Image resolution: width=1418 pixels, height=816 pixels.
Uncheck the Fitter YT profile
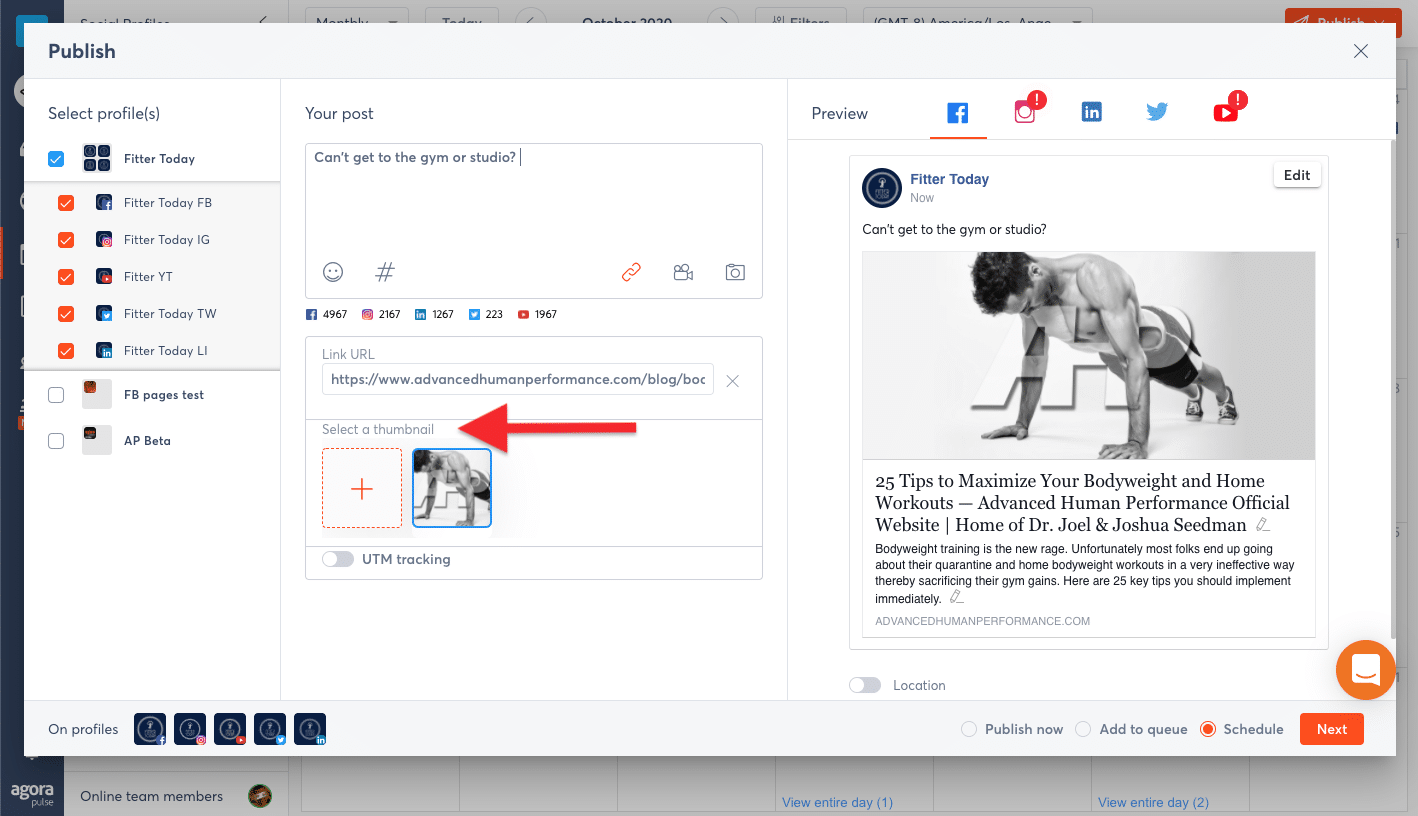(x=66, y=277)
